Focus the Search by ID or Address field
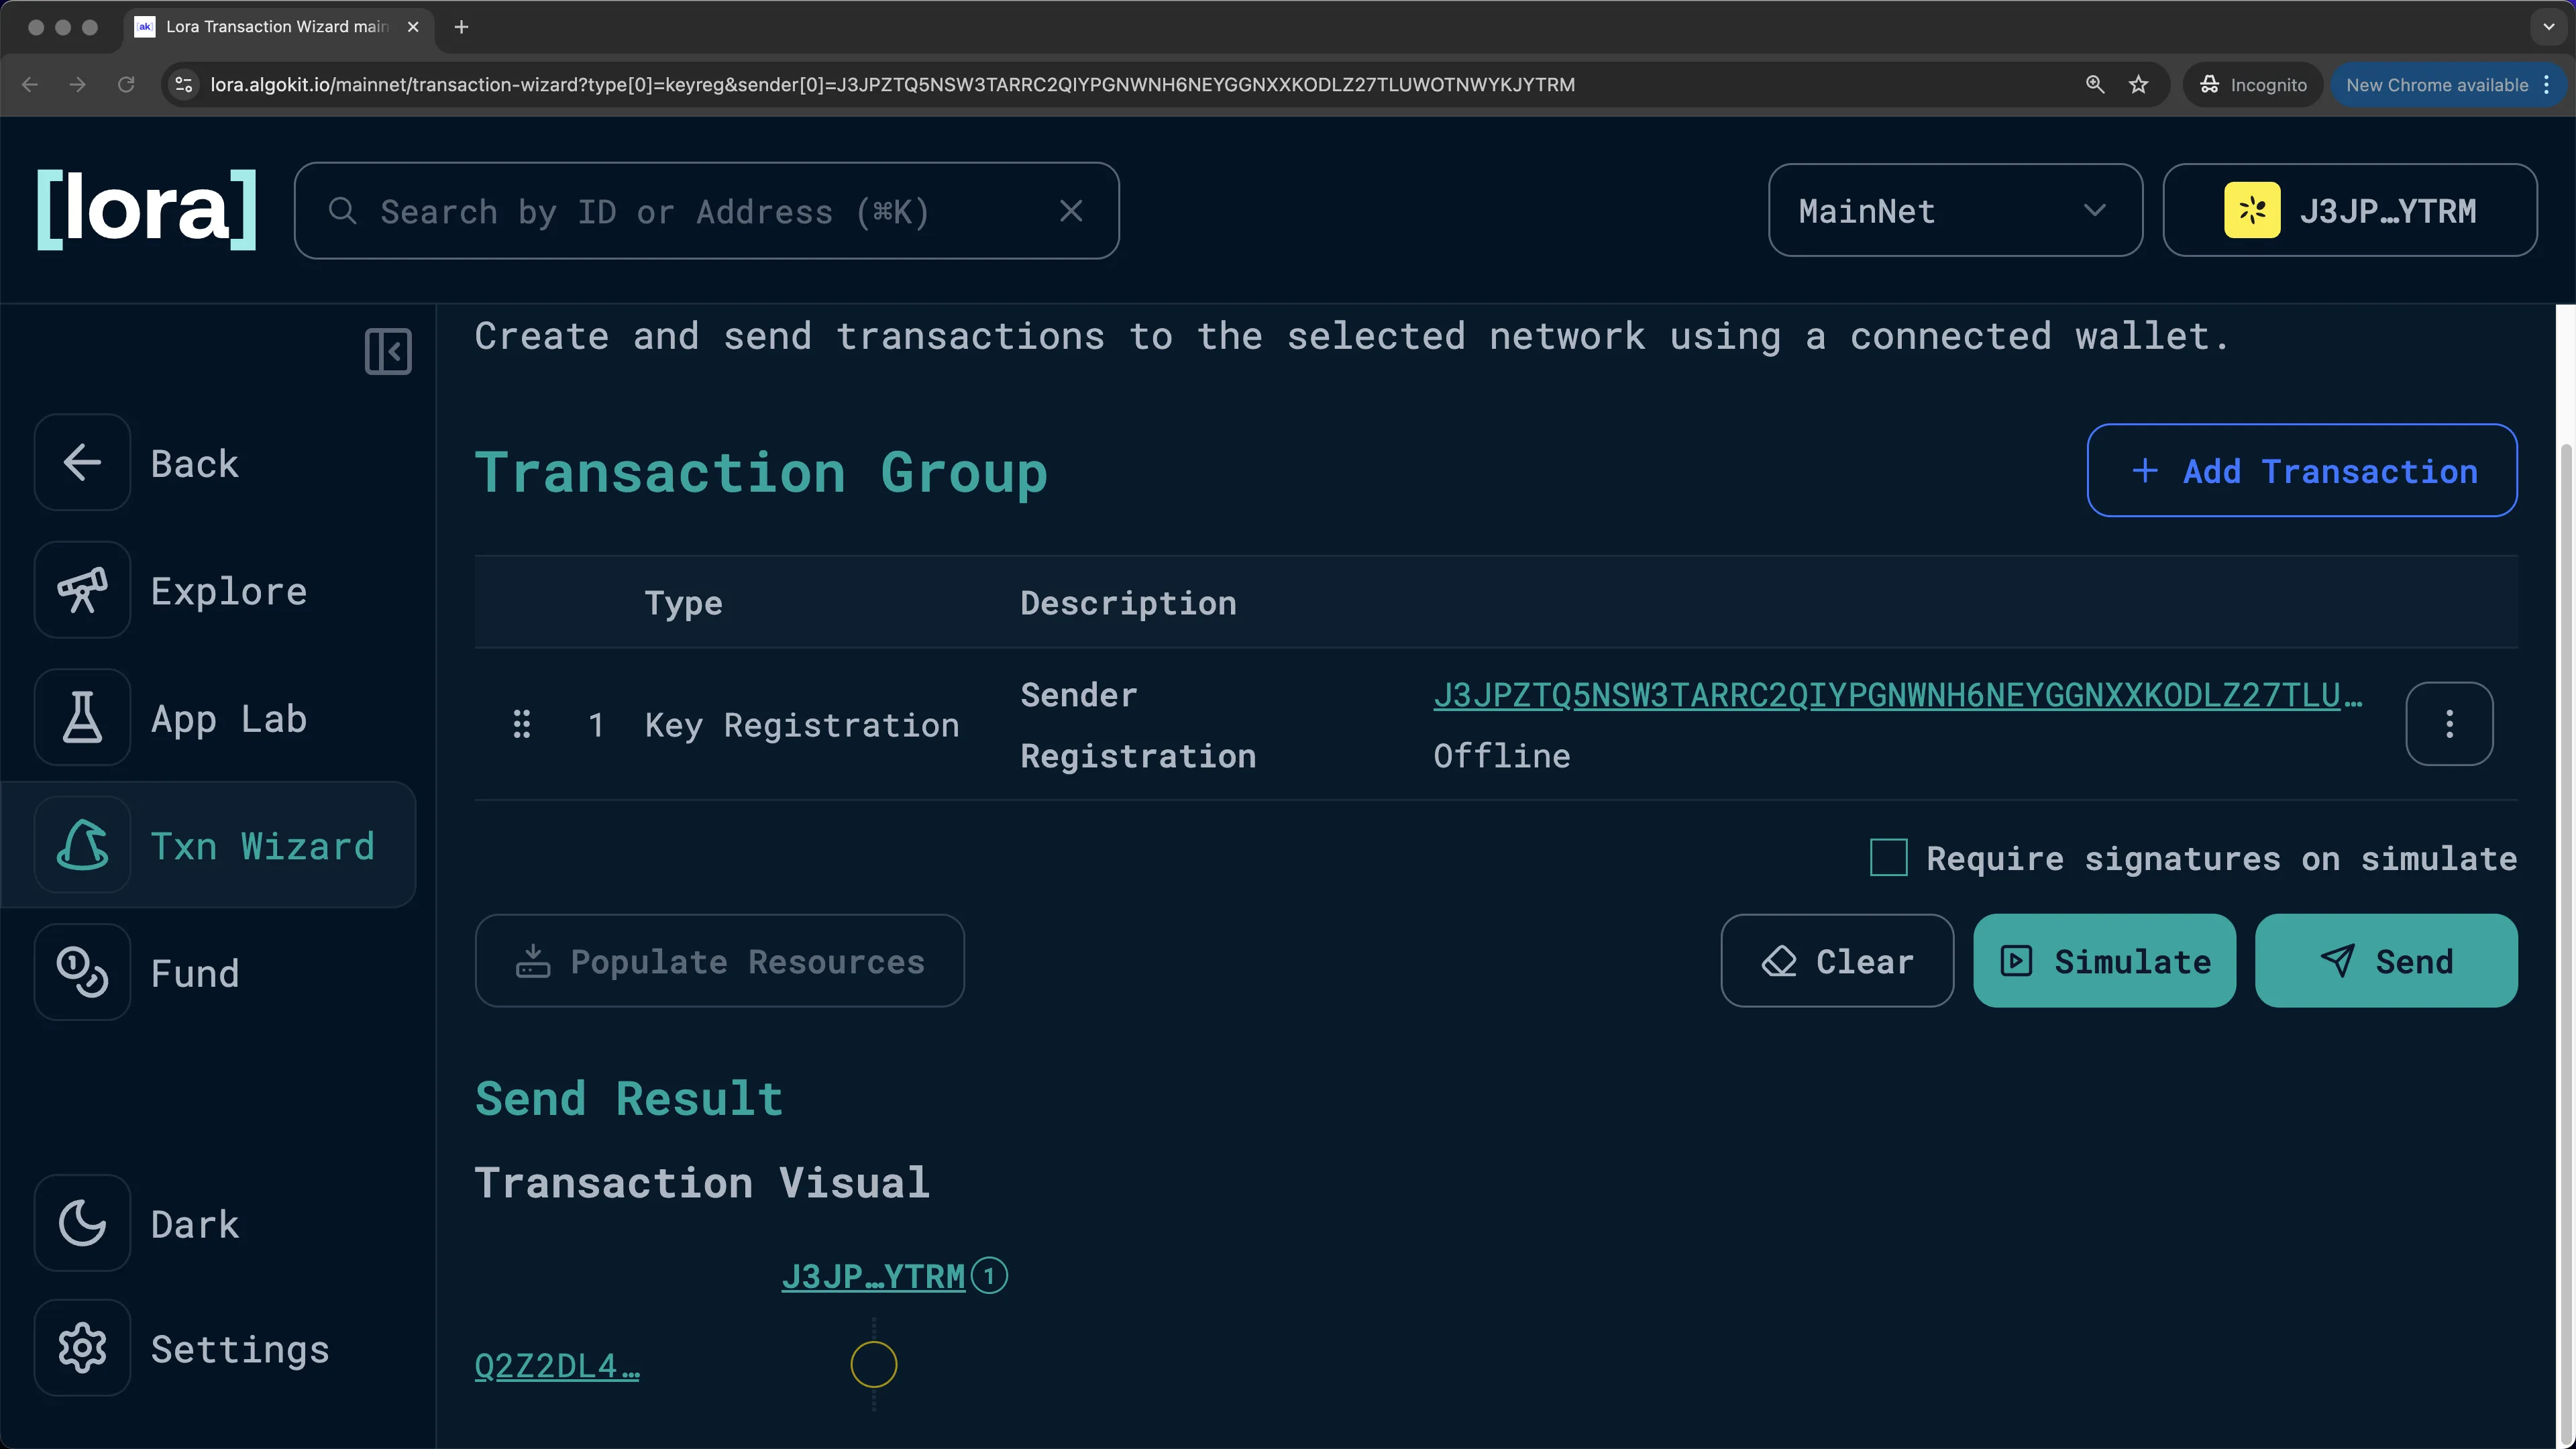The height and width of the screenshot is (1449, 2576). (x=700, y=211)
